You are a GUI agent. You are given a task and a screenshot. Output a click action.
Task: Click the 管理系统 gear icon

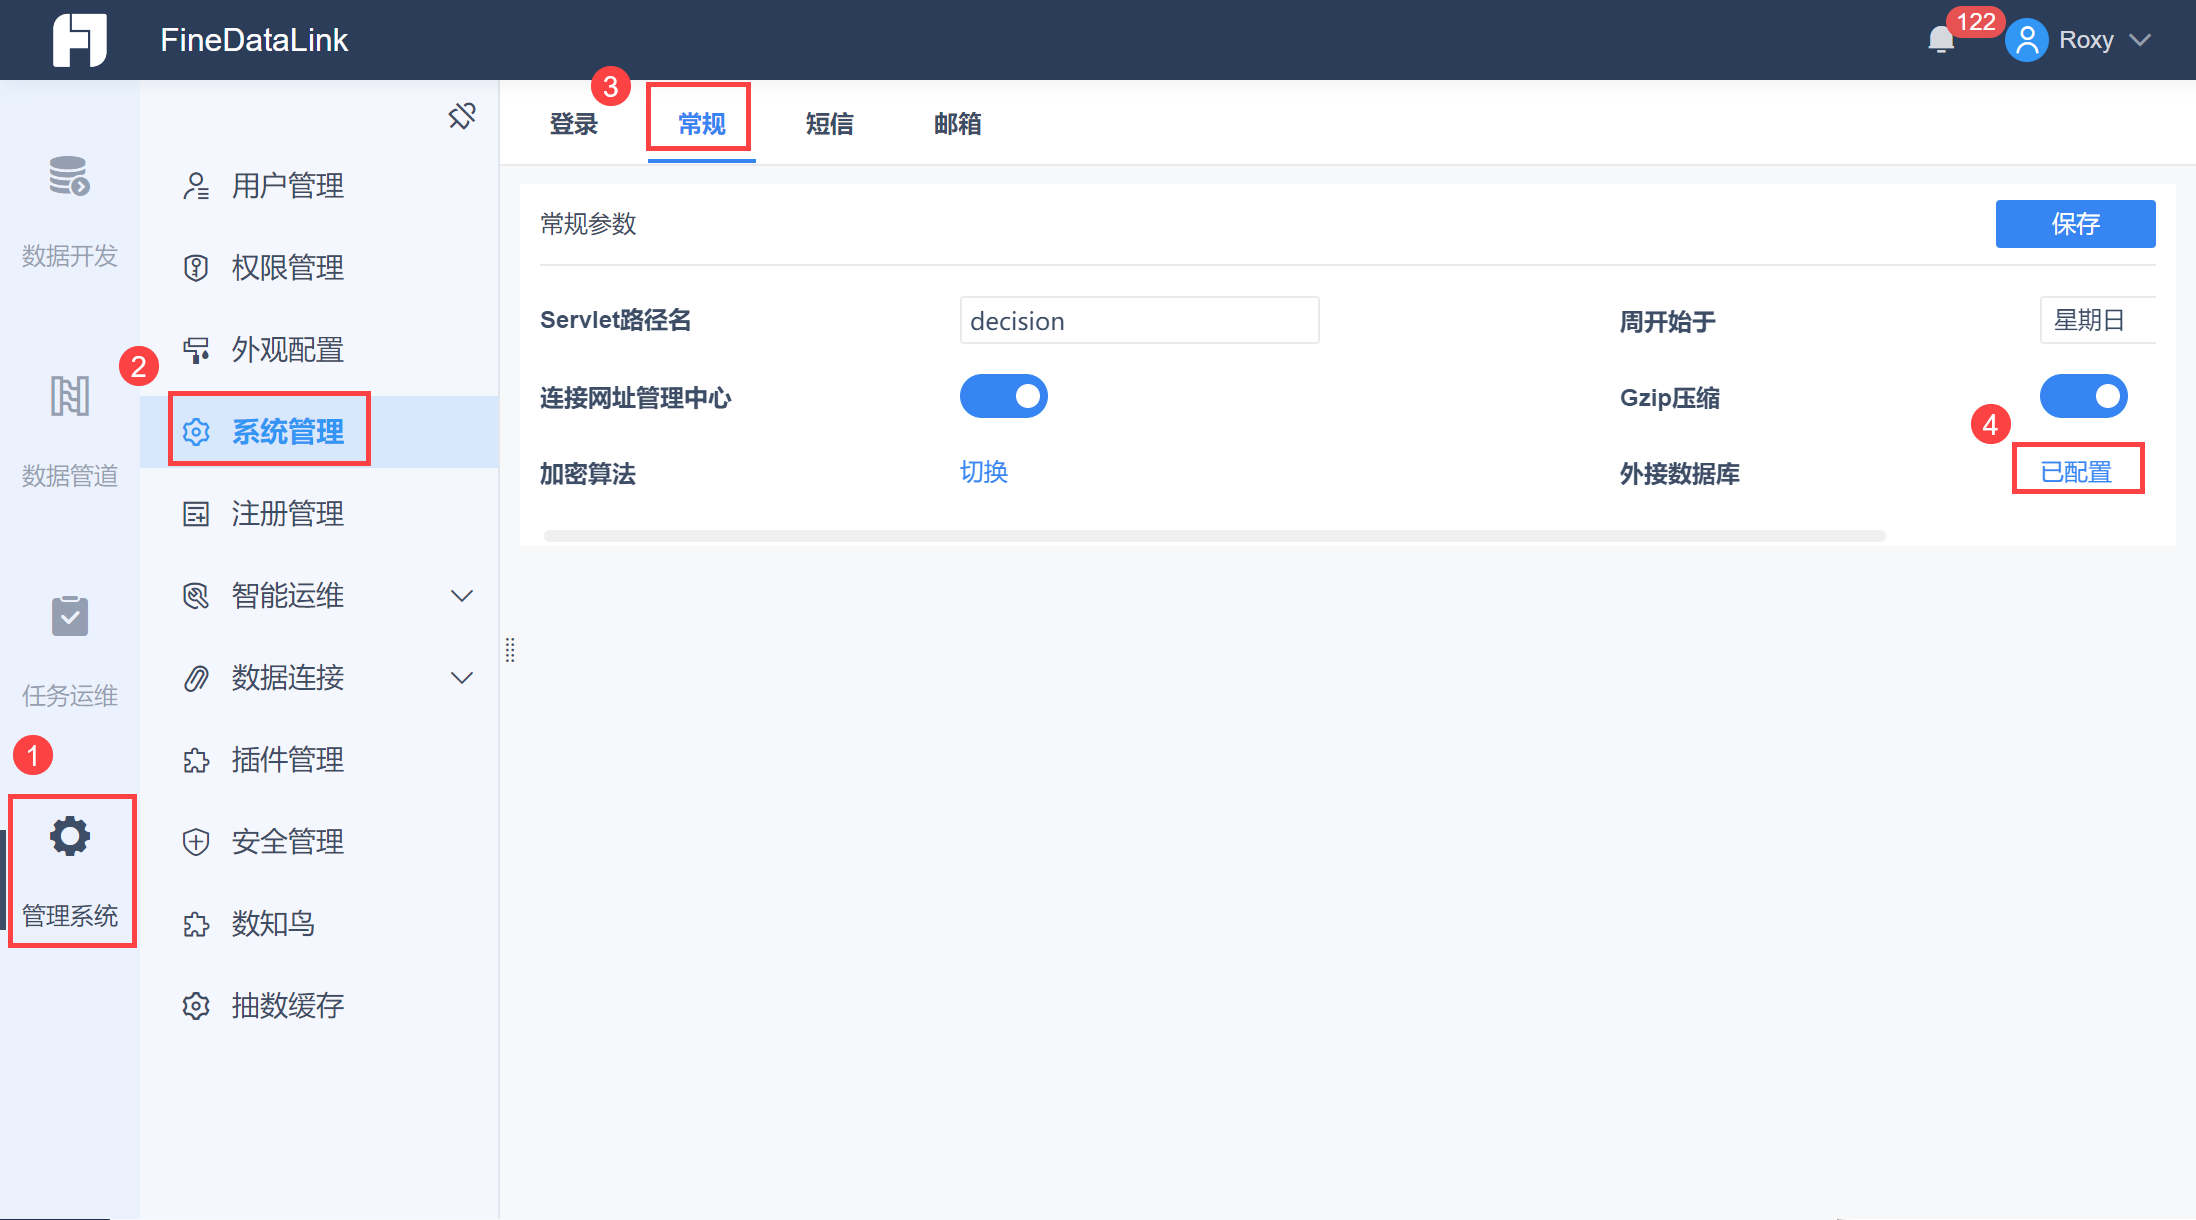click(x=70, y=836)
